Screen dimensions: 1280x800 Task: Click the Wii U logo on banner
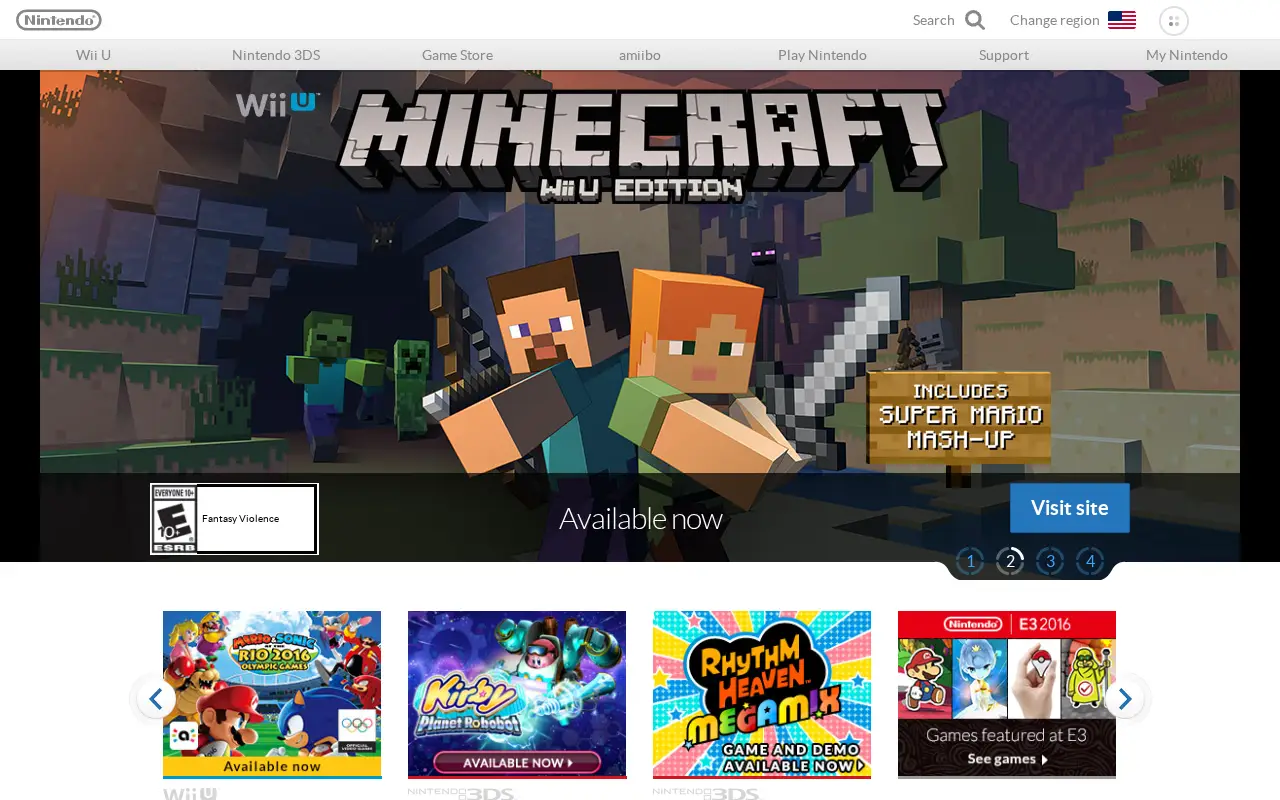point(278,104)
